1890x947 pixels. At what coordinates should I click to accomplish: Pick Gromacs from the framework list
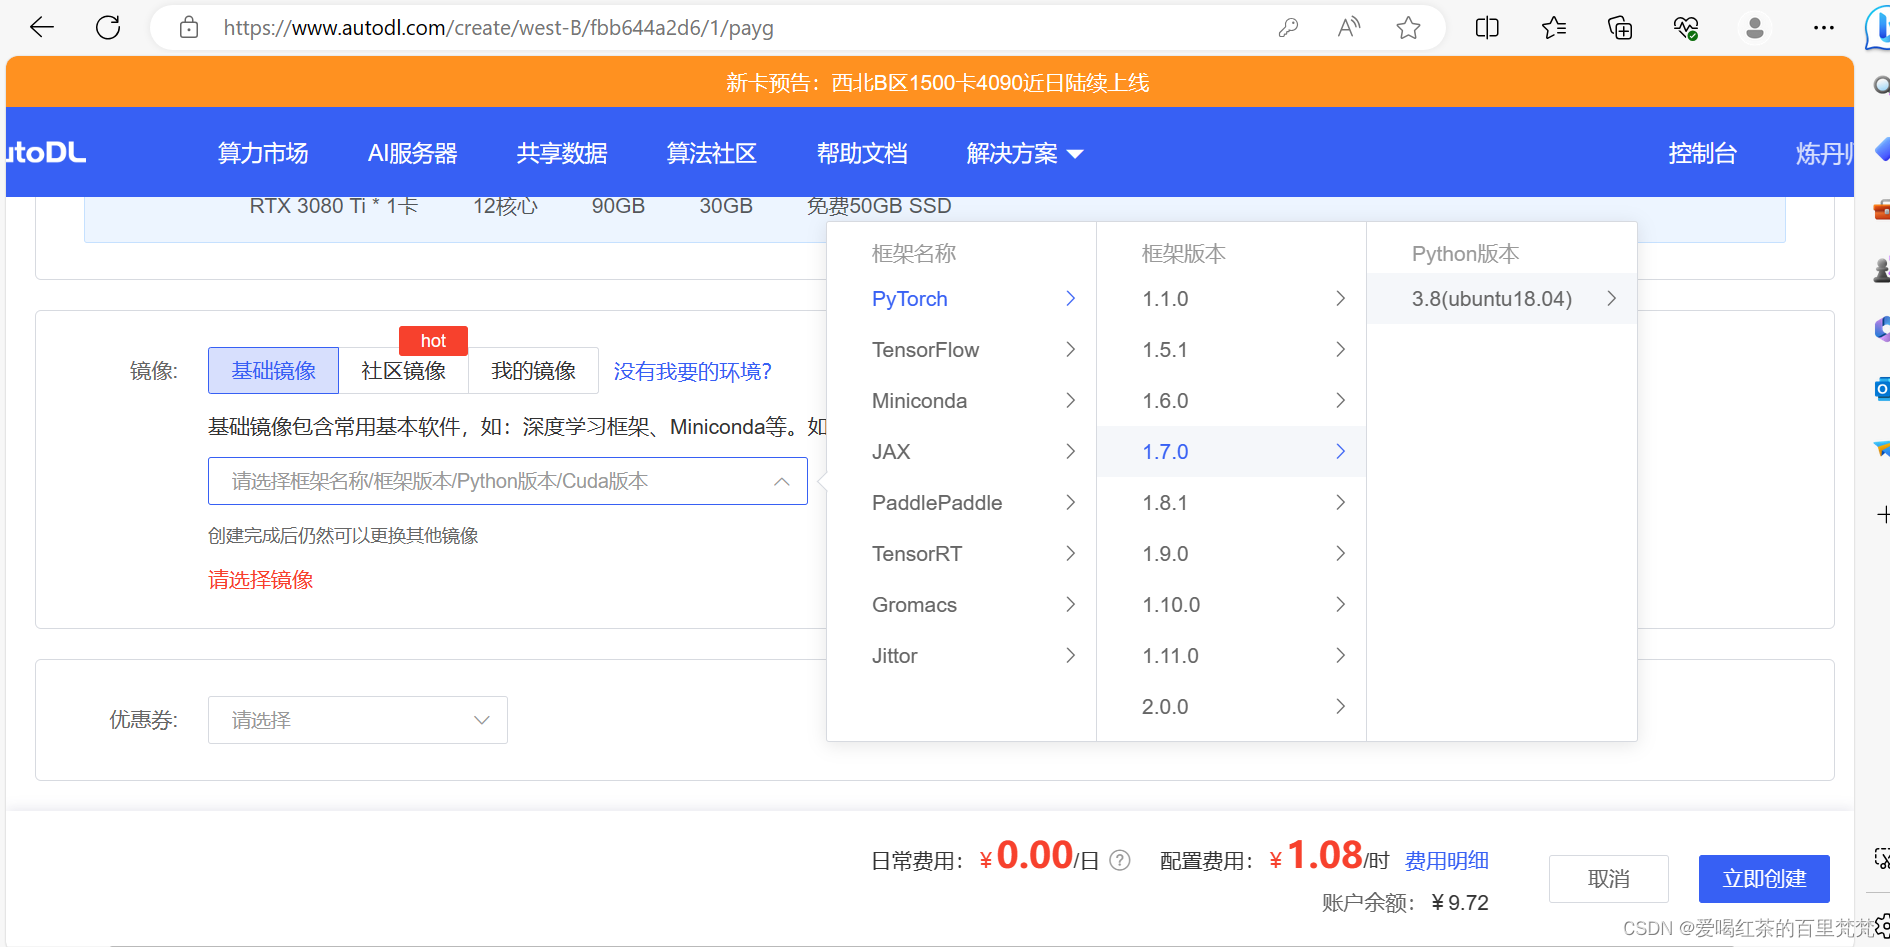pyautogui.click(x=962, y=605)
